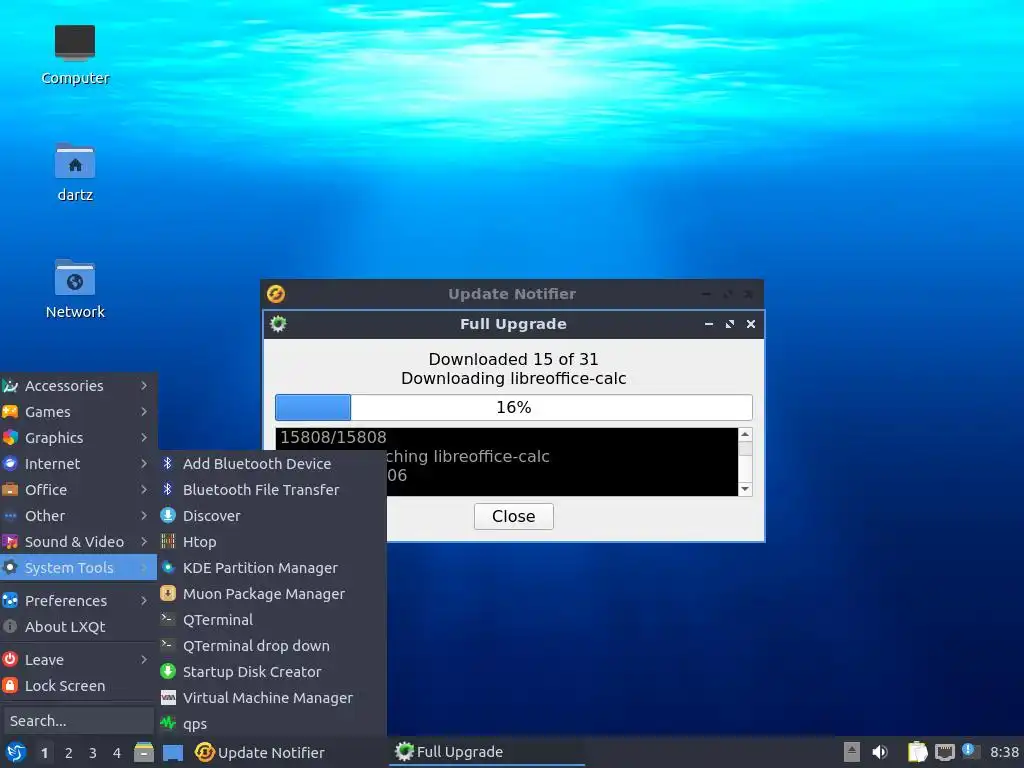Launch QTerminal from System Tools

tap(272, 620)
